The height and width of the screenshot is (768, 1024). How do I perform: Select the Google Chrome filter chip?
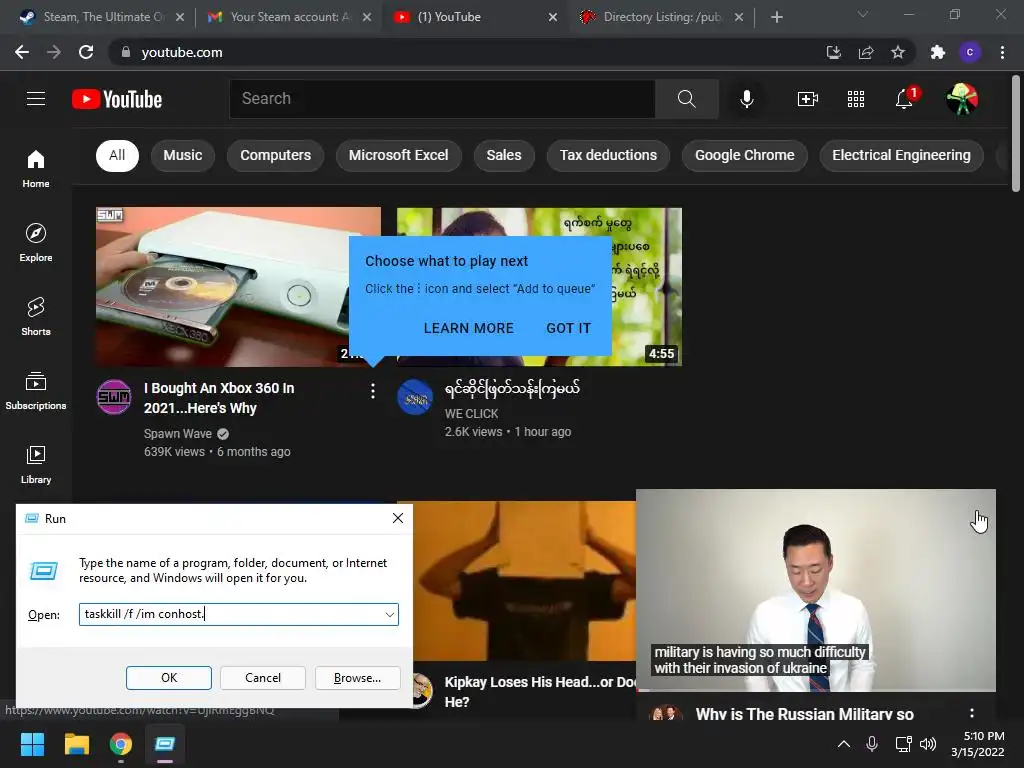pos(744,155)
